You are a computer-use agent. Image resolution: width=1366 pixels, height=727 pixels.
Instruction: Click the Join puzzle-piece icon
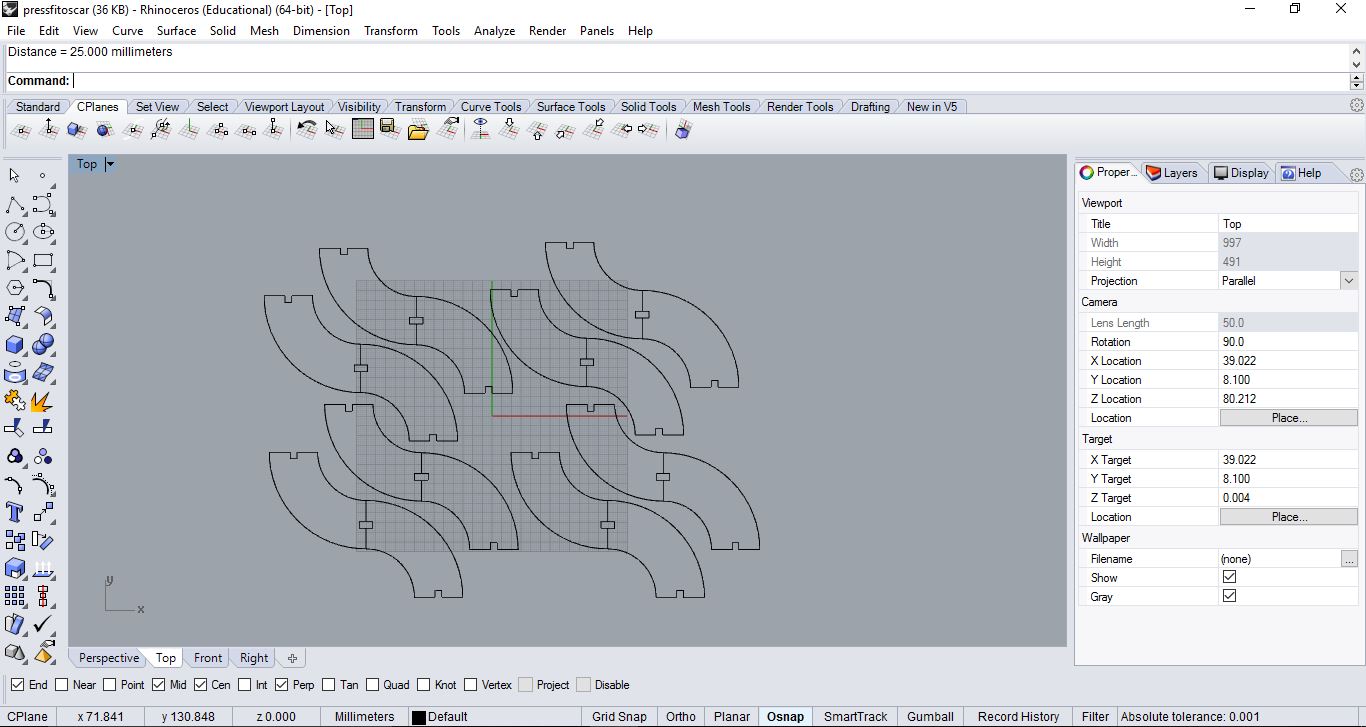point(15,401)
